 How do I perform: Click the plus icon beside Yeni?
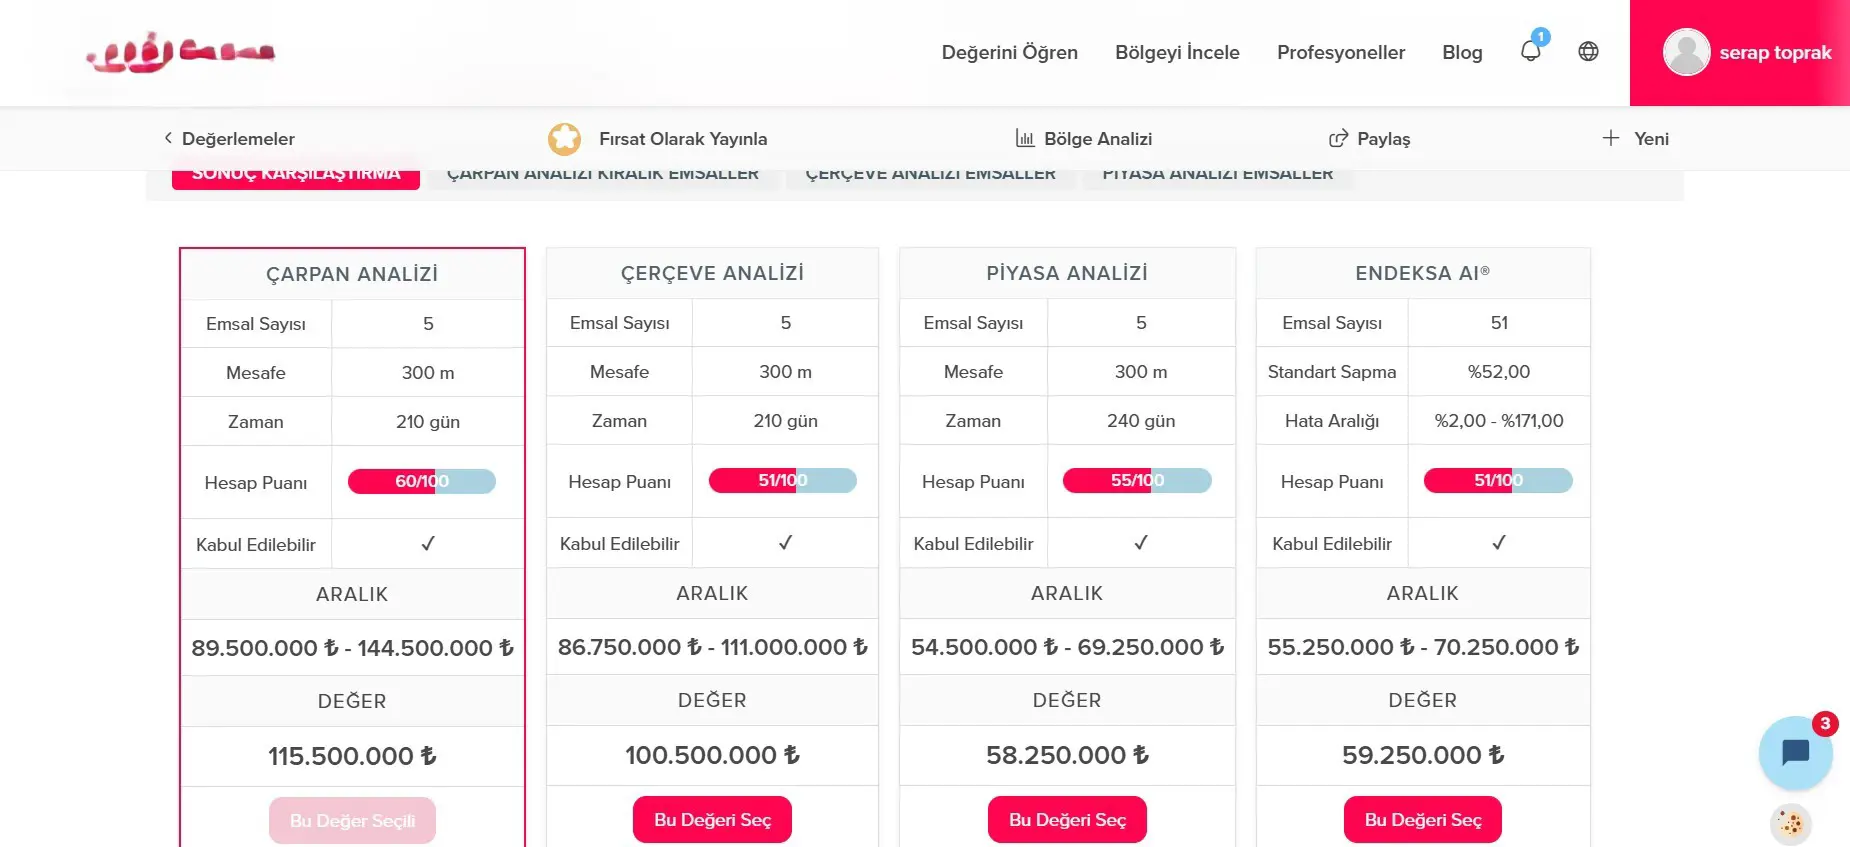pyautogui.click(x=1610, y=138)
